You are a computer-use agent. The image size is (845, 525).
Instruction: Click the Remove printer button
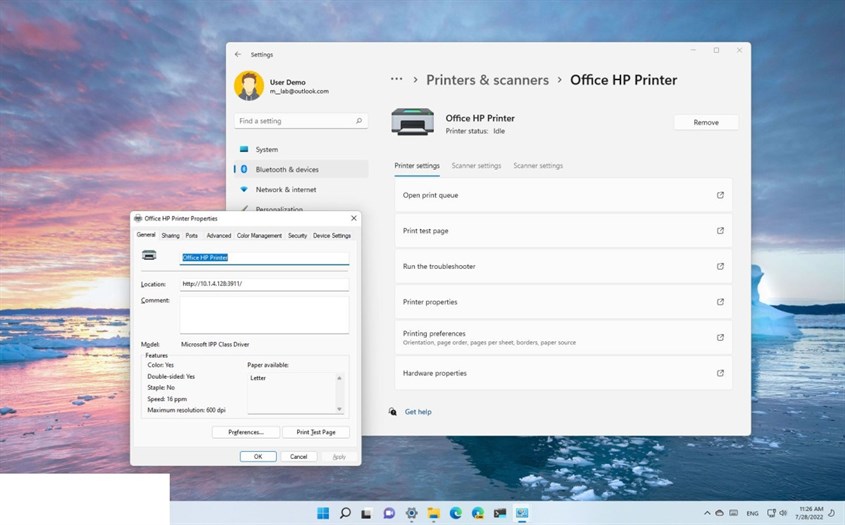coord(705,122)
